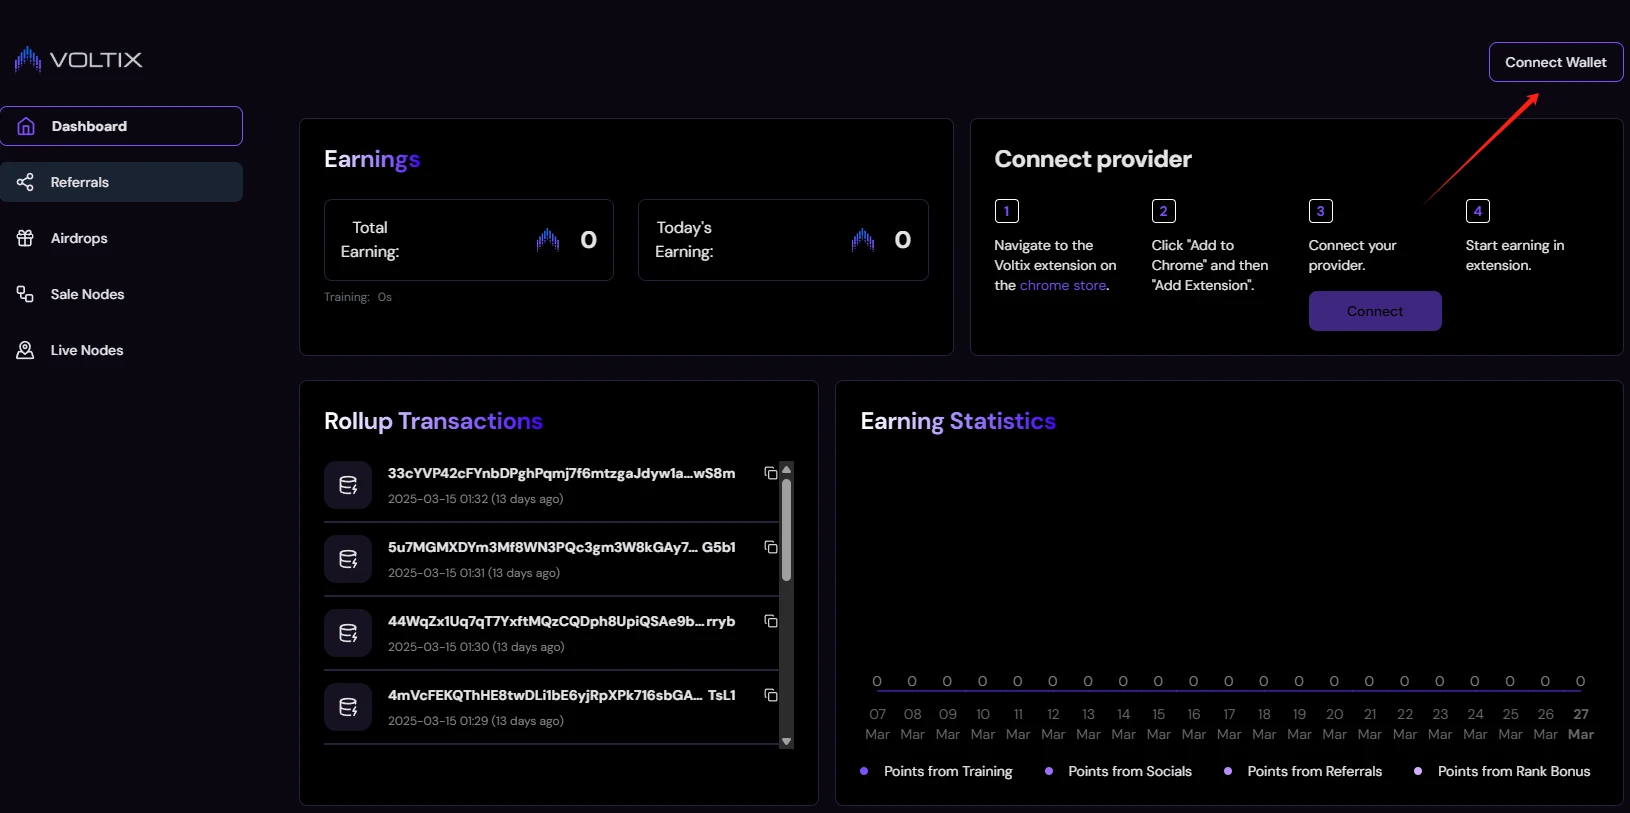This screenshot has height=813, width=1630.
Task: Toggle Points from Training legend
Action: tap(936, 771)
